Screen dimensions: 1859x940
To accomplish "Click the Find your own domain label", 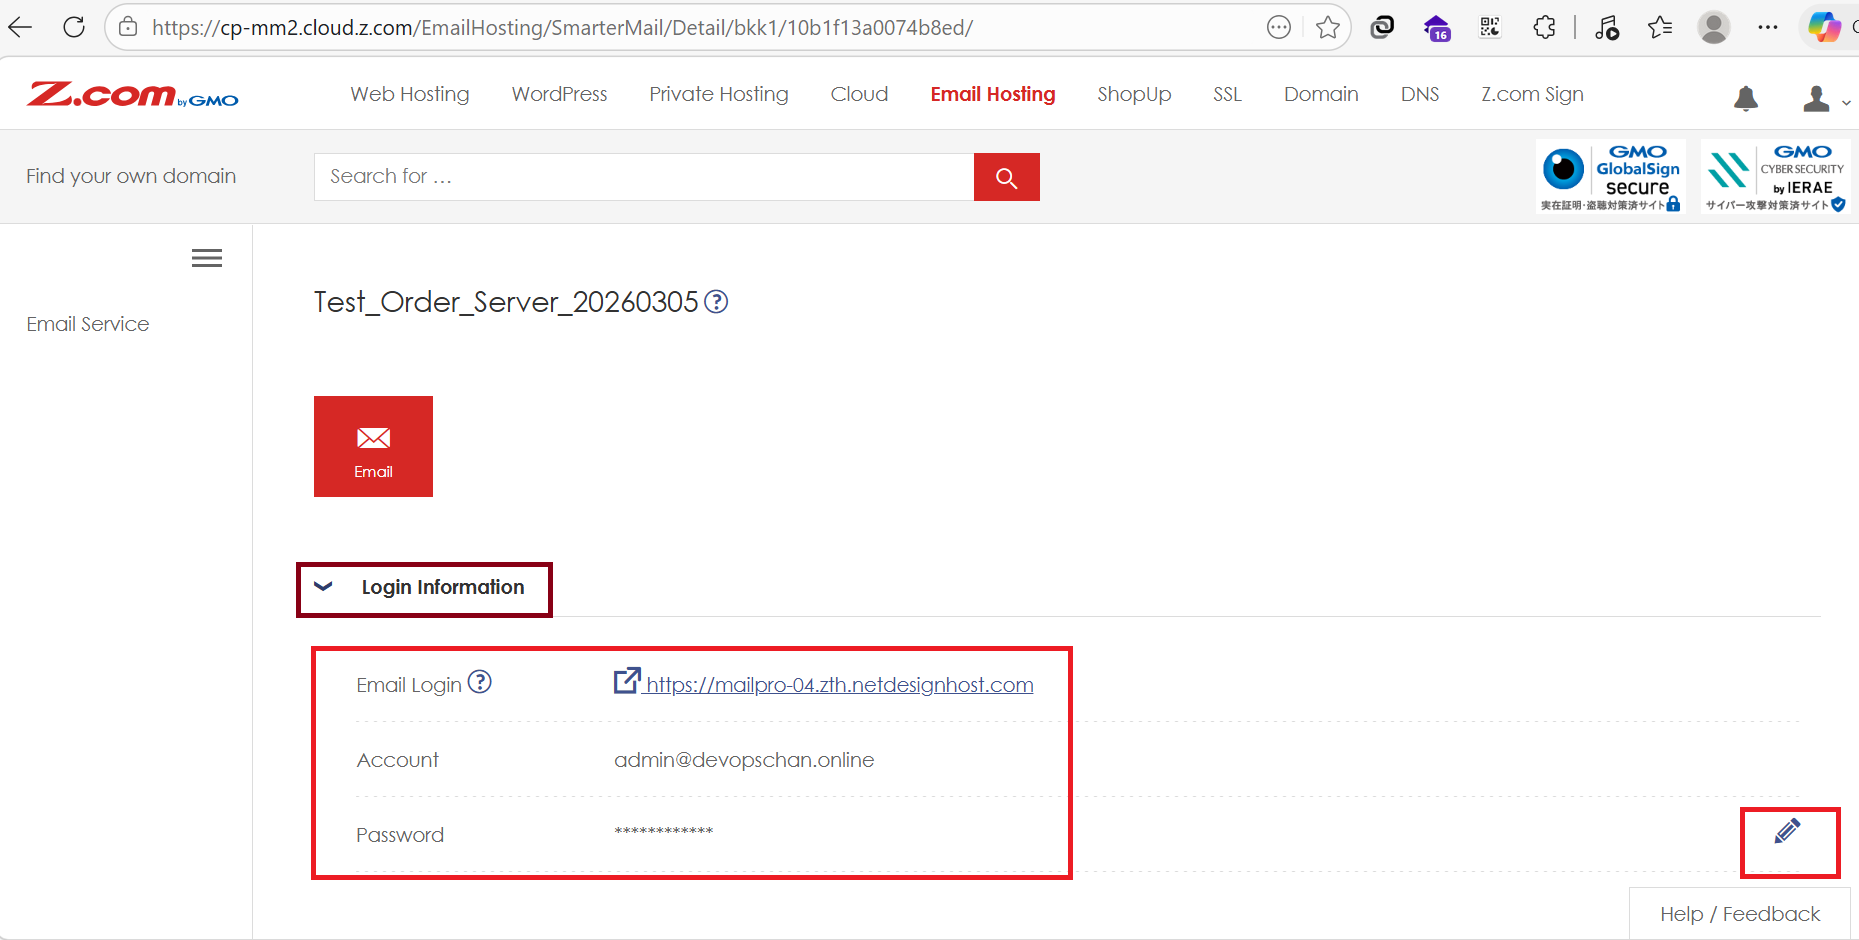I will pyautogui.click(x=131, y=176).
